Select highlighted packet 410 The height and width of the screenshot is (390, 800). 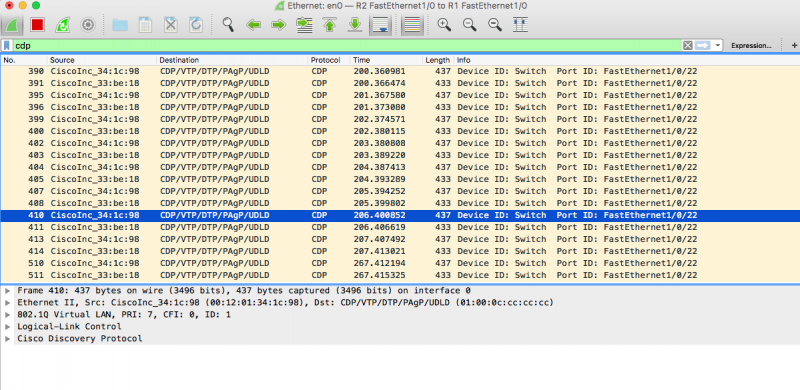click(x=400, y=215)
